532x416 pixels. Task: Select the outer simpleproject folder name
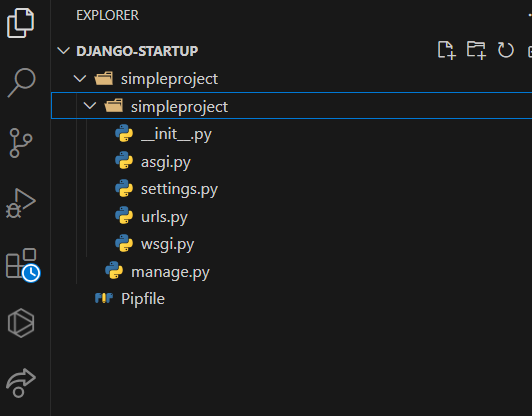(169, 79)
